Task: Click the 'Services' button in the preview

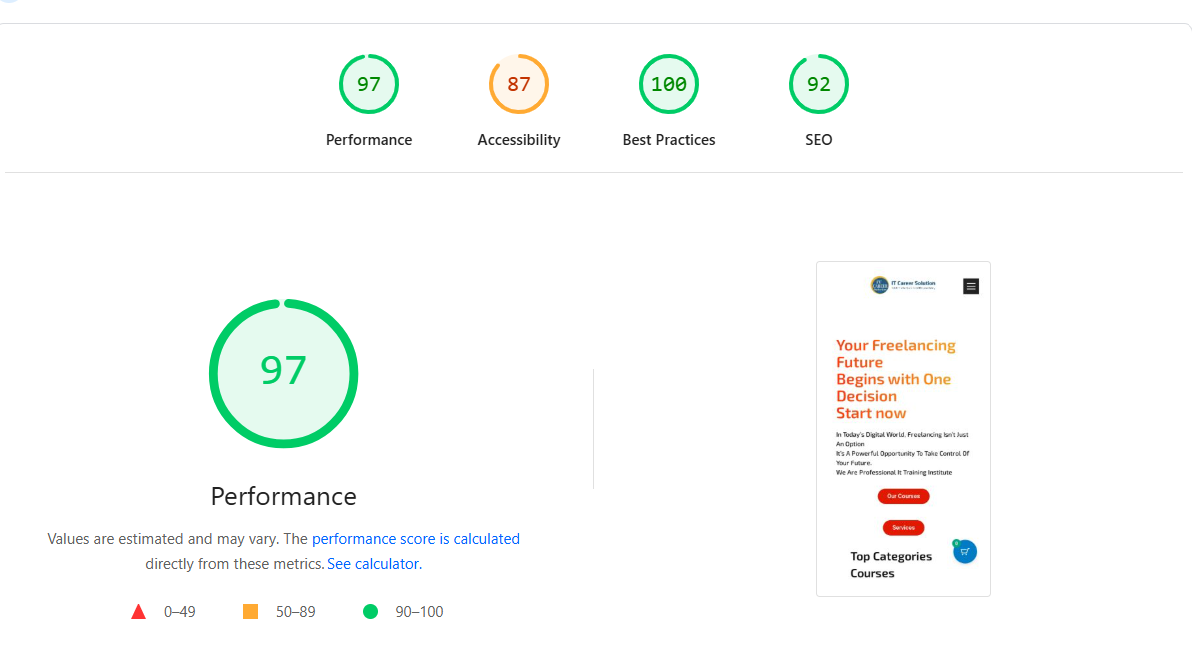Action: [903, 527]
